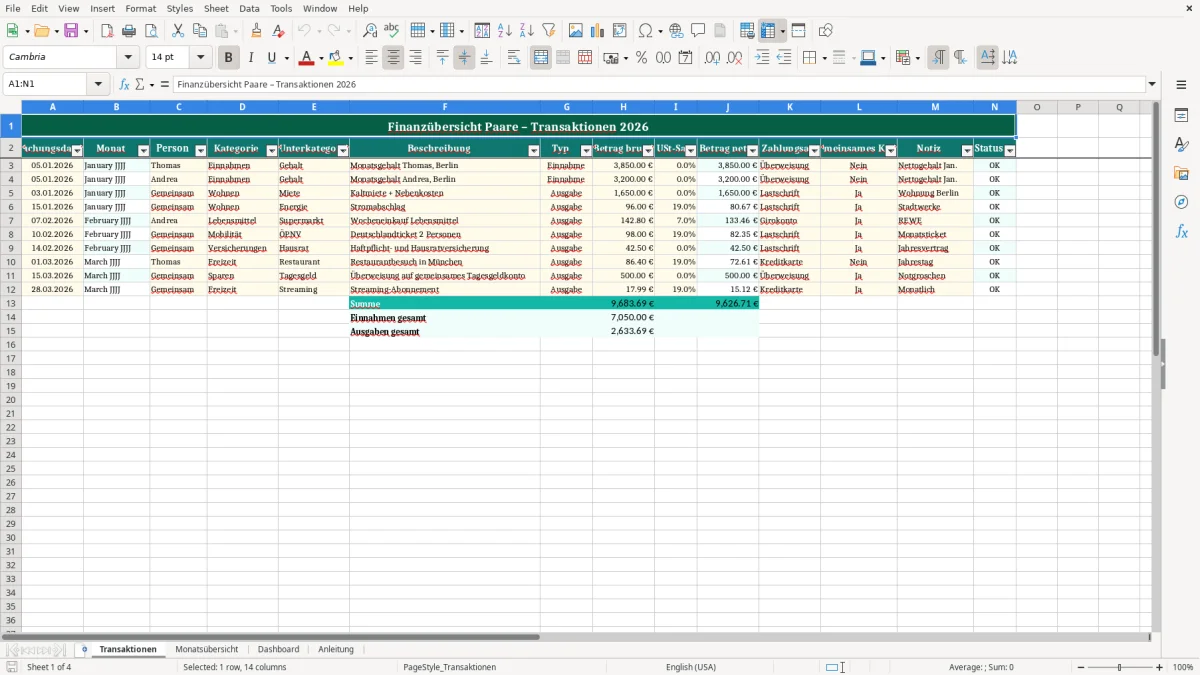This screenshot has height=675, width=1200.
Task: Toggle Left-to-Right text direction
Action: pos(938,58)
